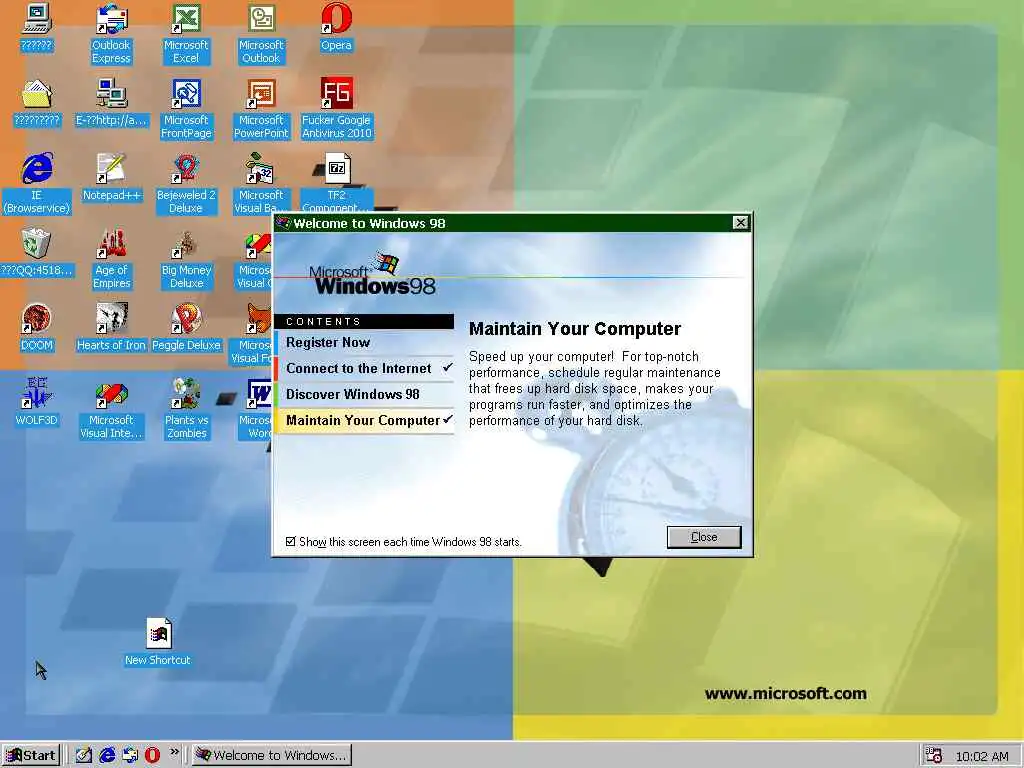The width and height of the screenshot is (1024, 768).
Task: Click the Show Desktop quick launch icon
Action: click(84, 755)
